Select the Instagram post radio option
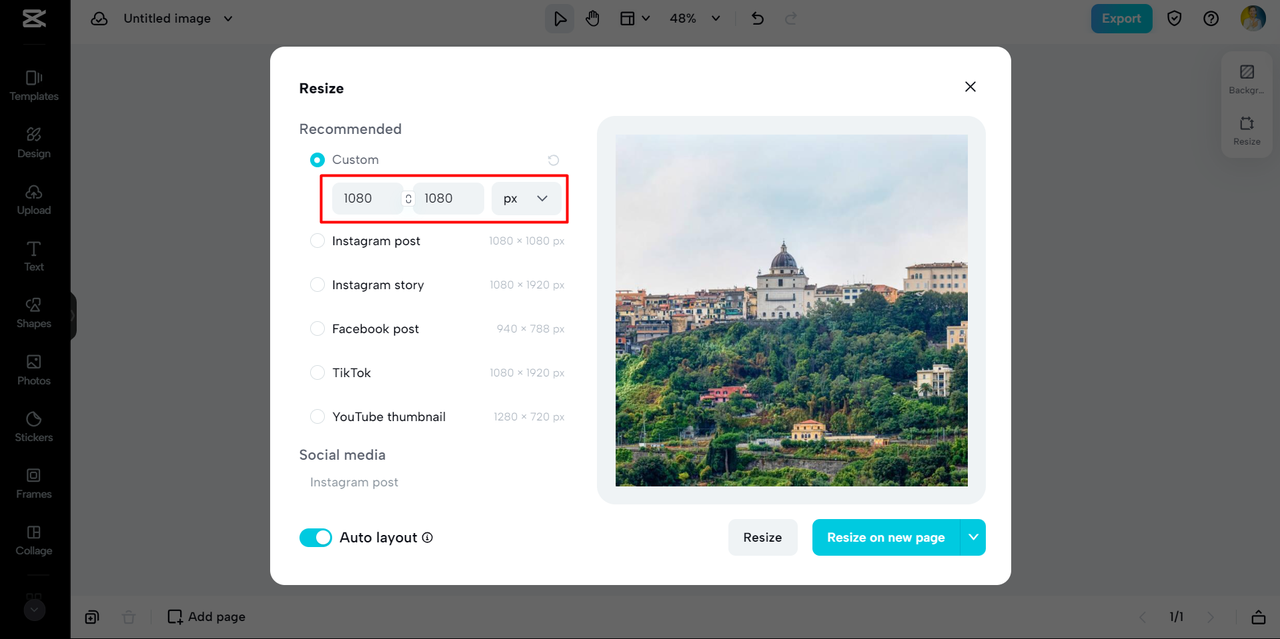This screenshot has height=639, width=1280. (317, 241)
